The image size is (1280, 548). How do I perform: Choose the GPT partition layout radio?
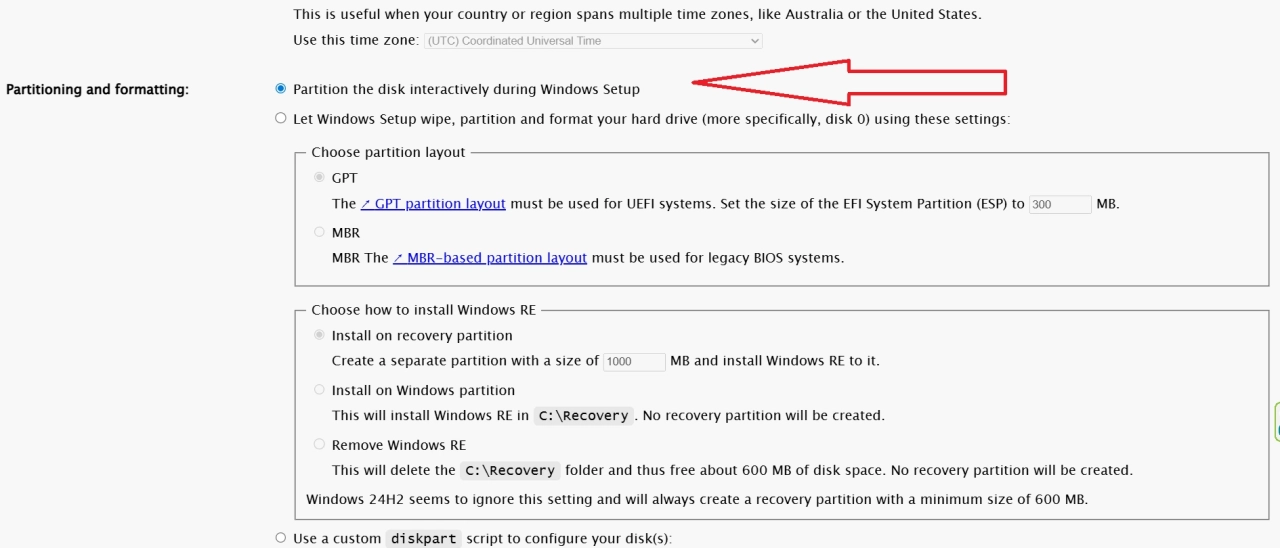click(x=320, y=178)
